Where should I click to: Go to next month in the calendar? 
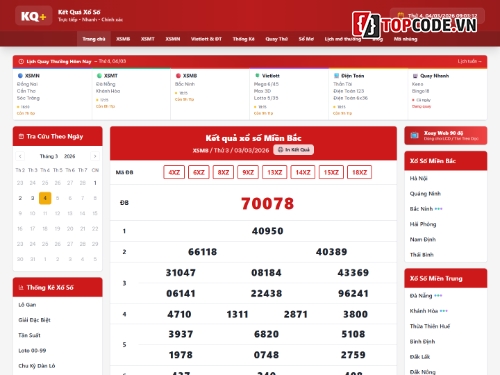95,156
